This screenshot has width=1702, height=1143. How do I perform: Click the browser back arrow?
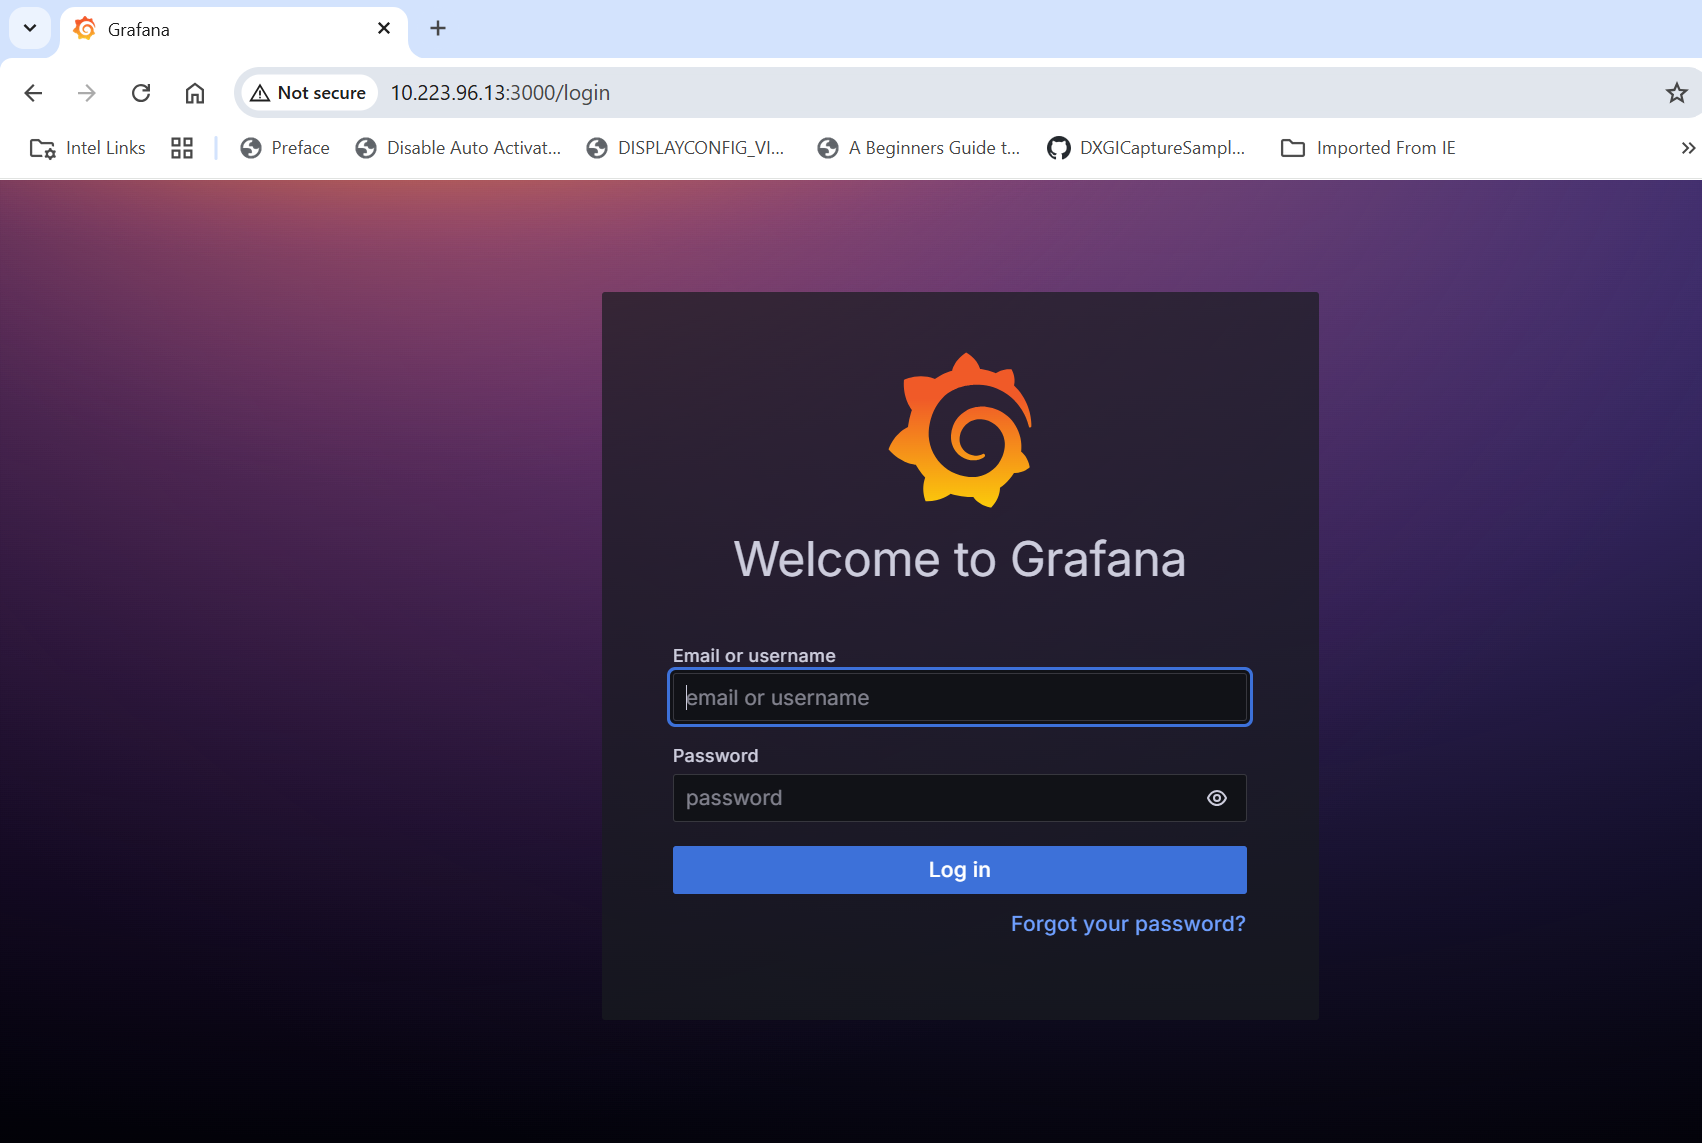tap(33, 93)
